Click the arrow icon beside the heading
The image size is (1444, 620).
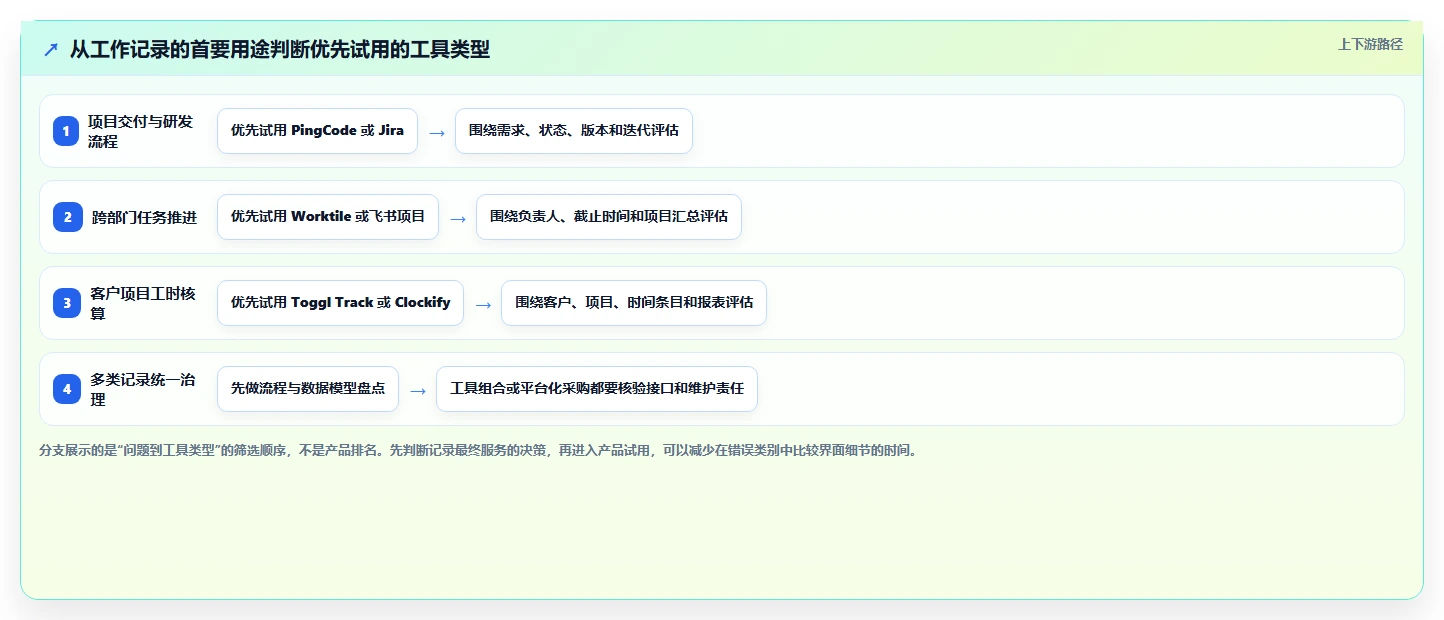[x=51, y=49]
